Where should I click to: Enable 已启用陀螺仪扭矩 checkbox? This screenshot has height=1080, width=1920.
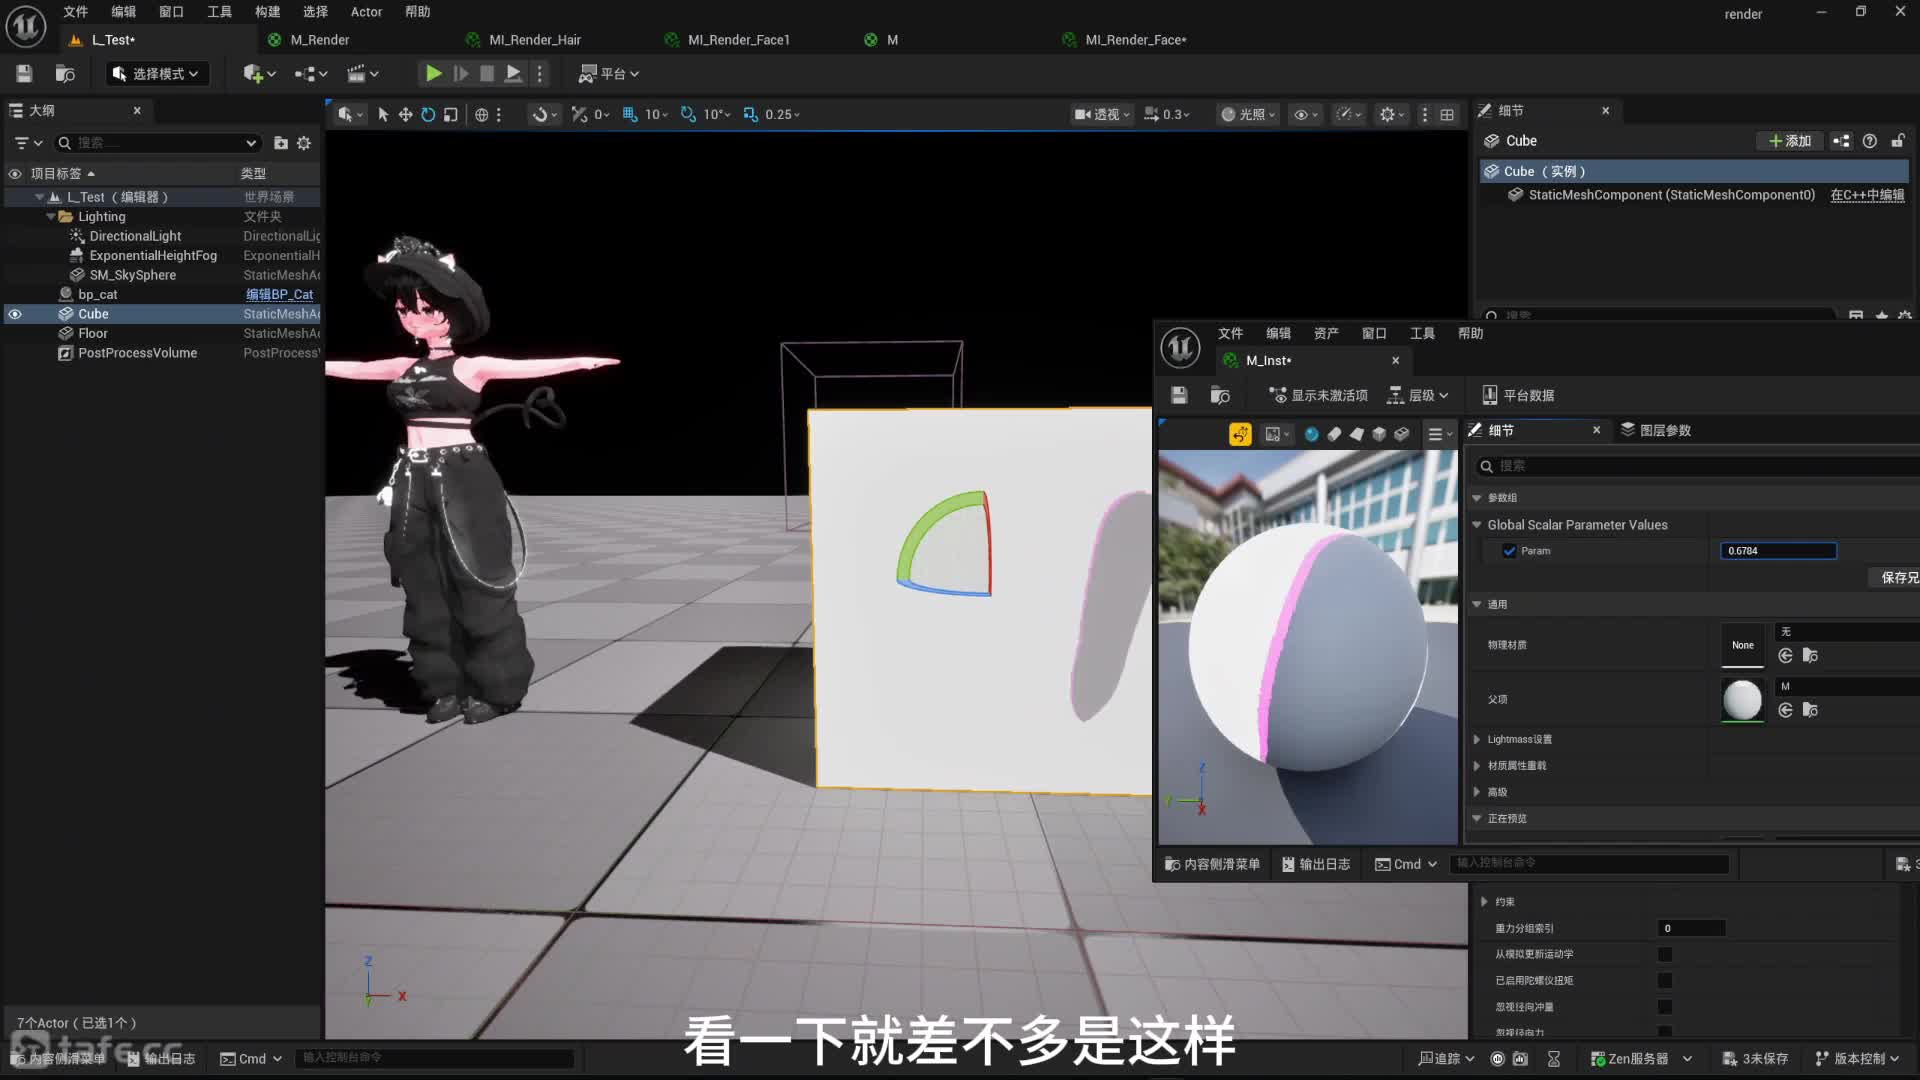[x=1665, y=980]
